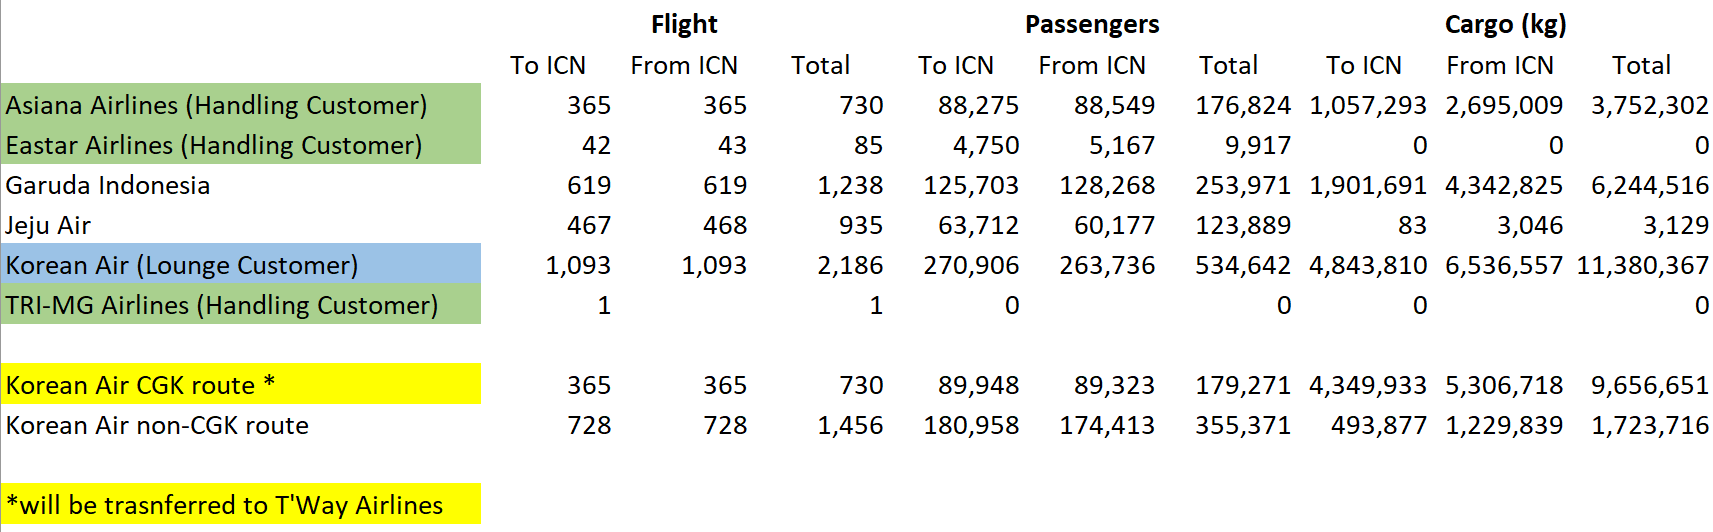This screenshot has width=1713, height=532.
Task: Click non-CGK route total passengers 355,371
Action: pyautogui.click(x=1243, y=425)
